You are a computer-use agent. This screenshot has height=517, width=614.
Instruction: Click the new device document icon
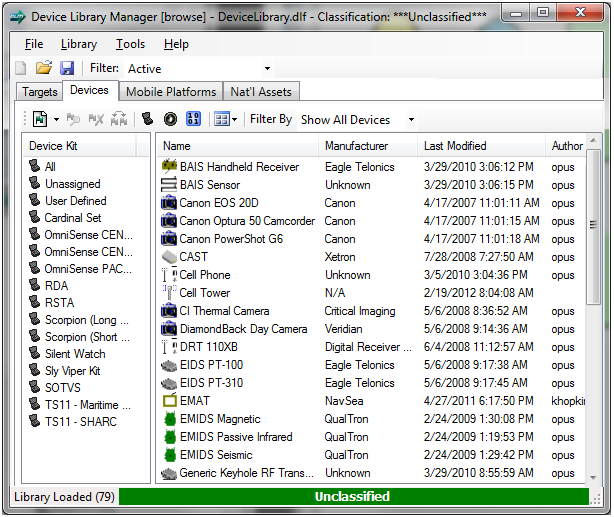40,119
